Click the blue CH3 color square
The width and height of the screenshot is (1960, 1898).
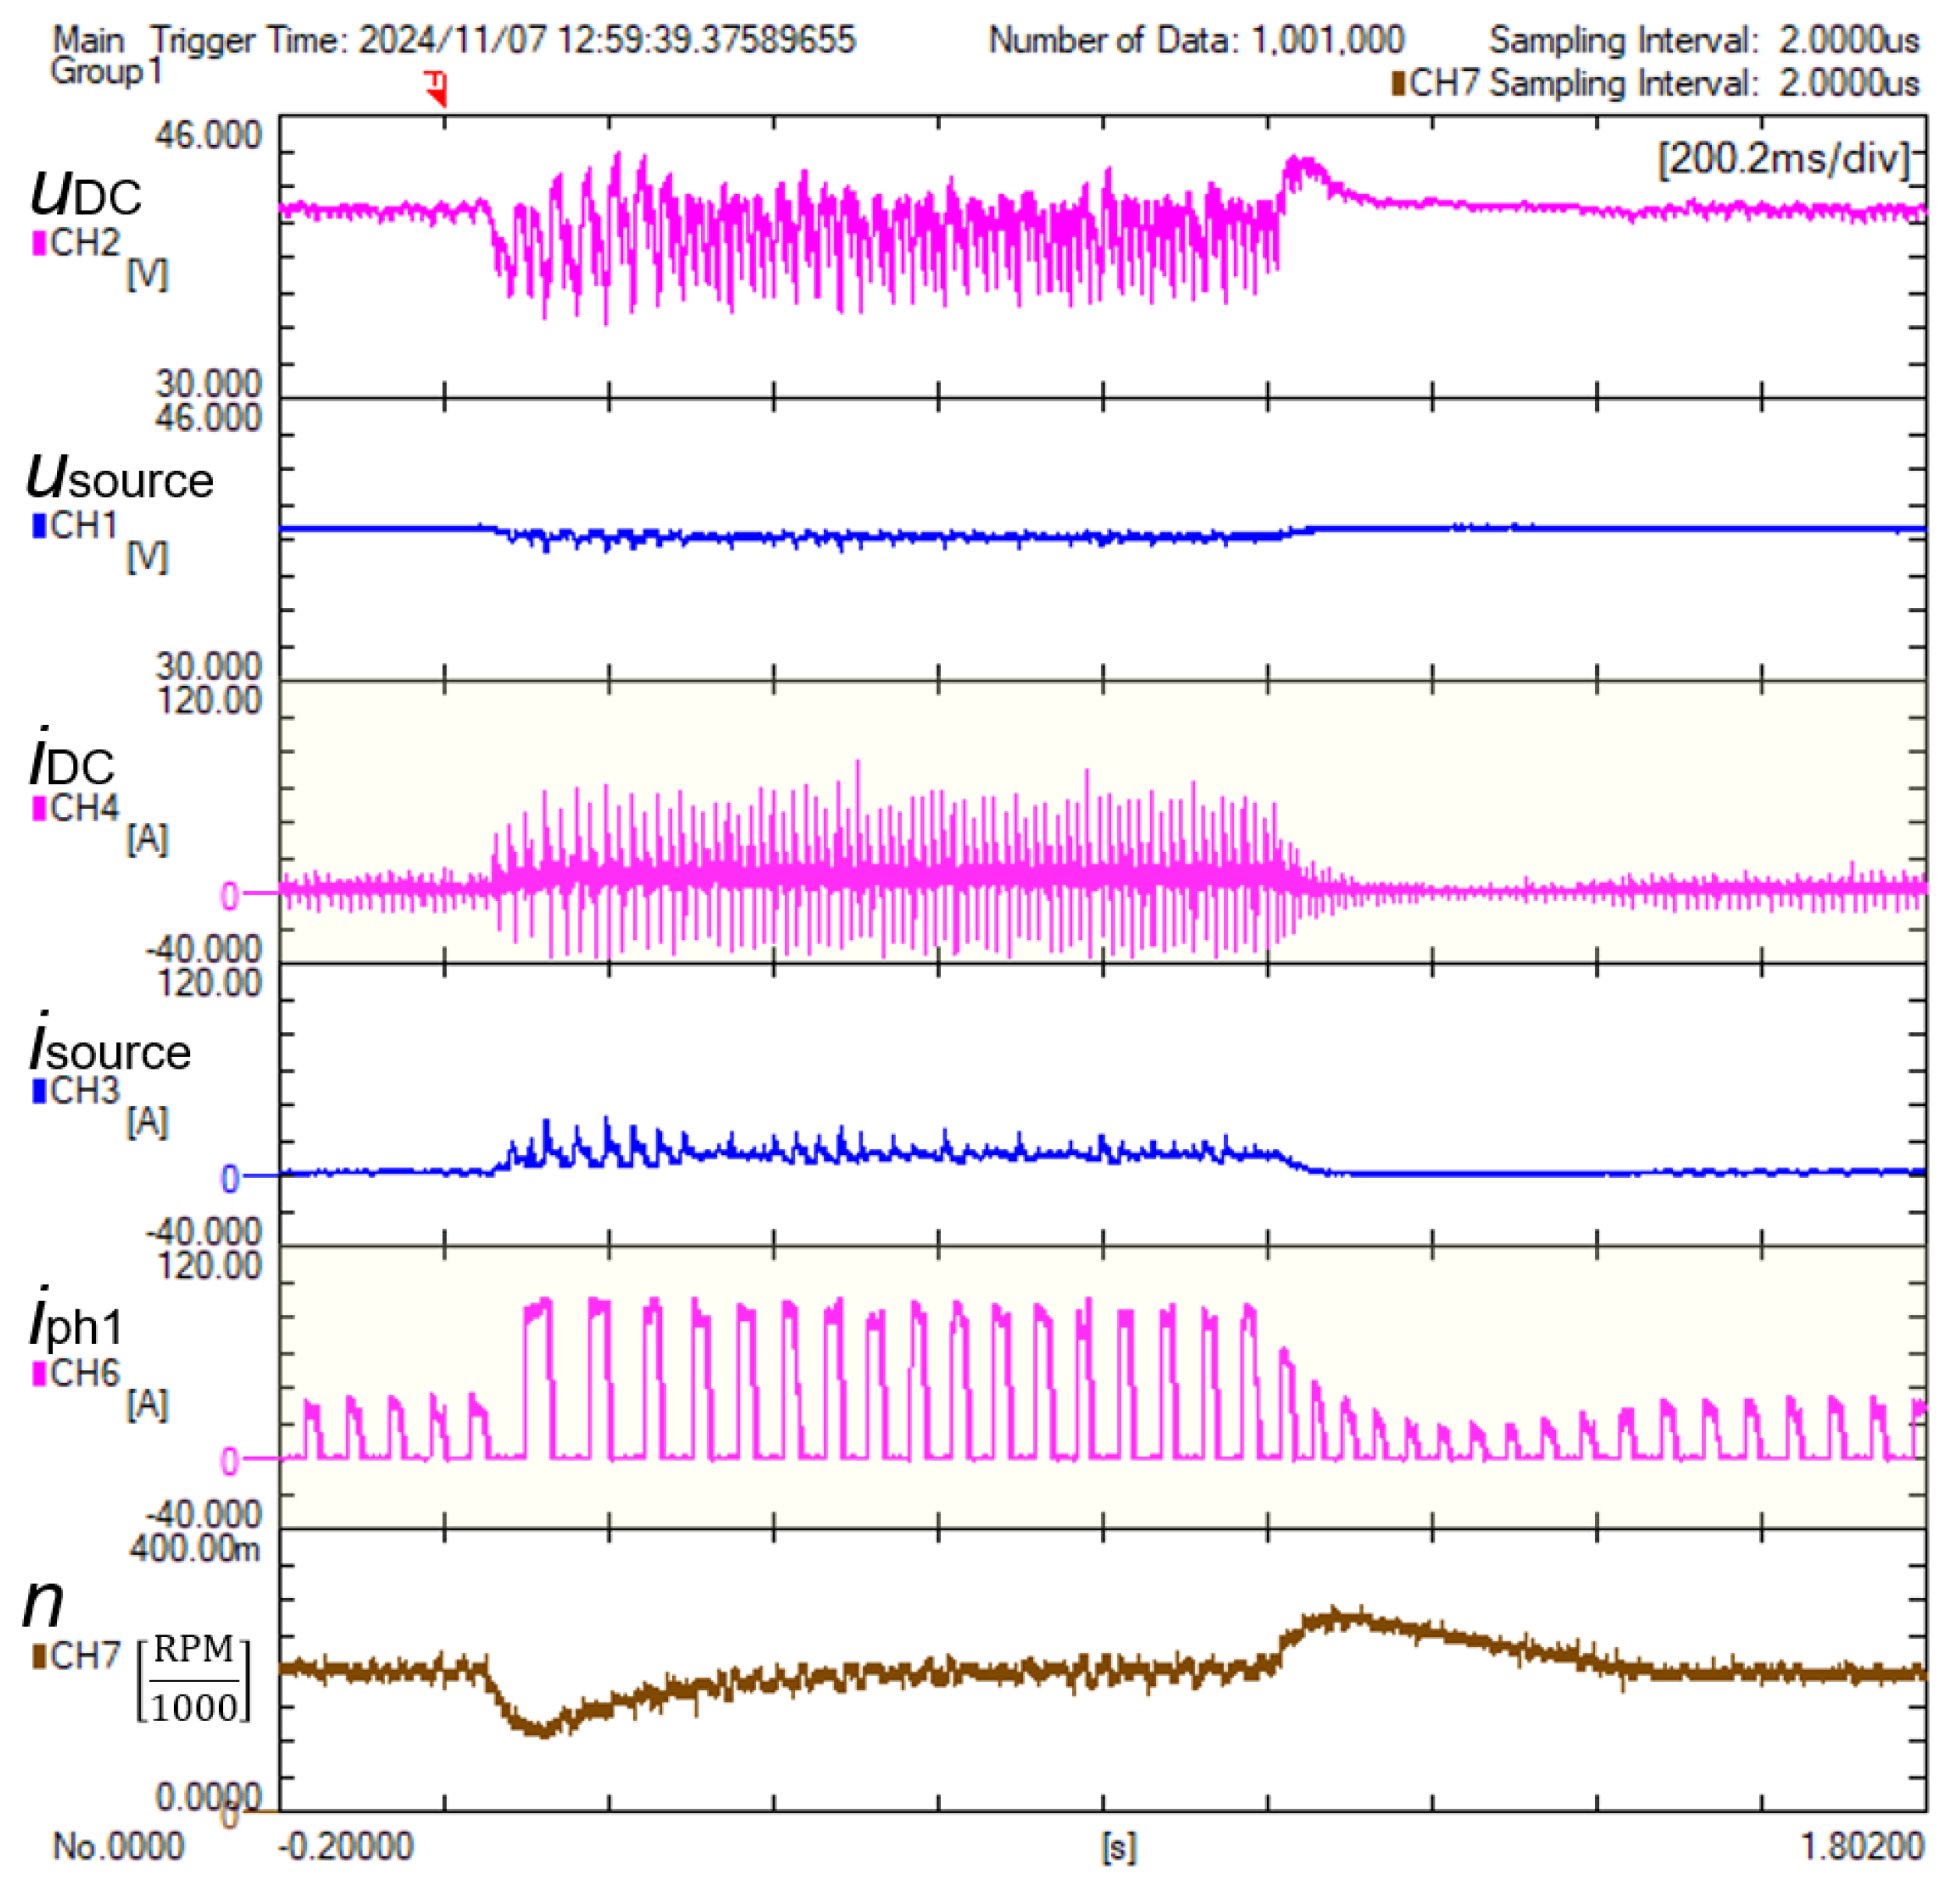[40, 1091]
